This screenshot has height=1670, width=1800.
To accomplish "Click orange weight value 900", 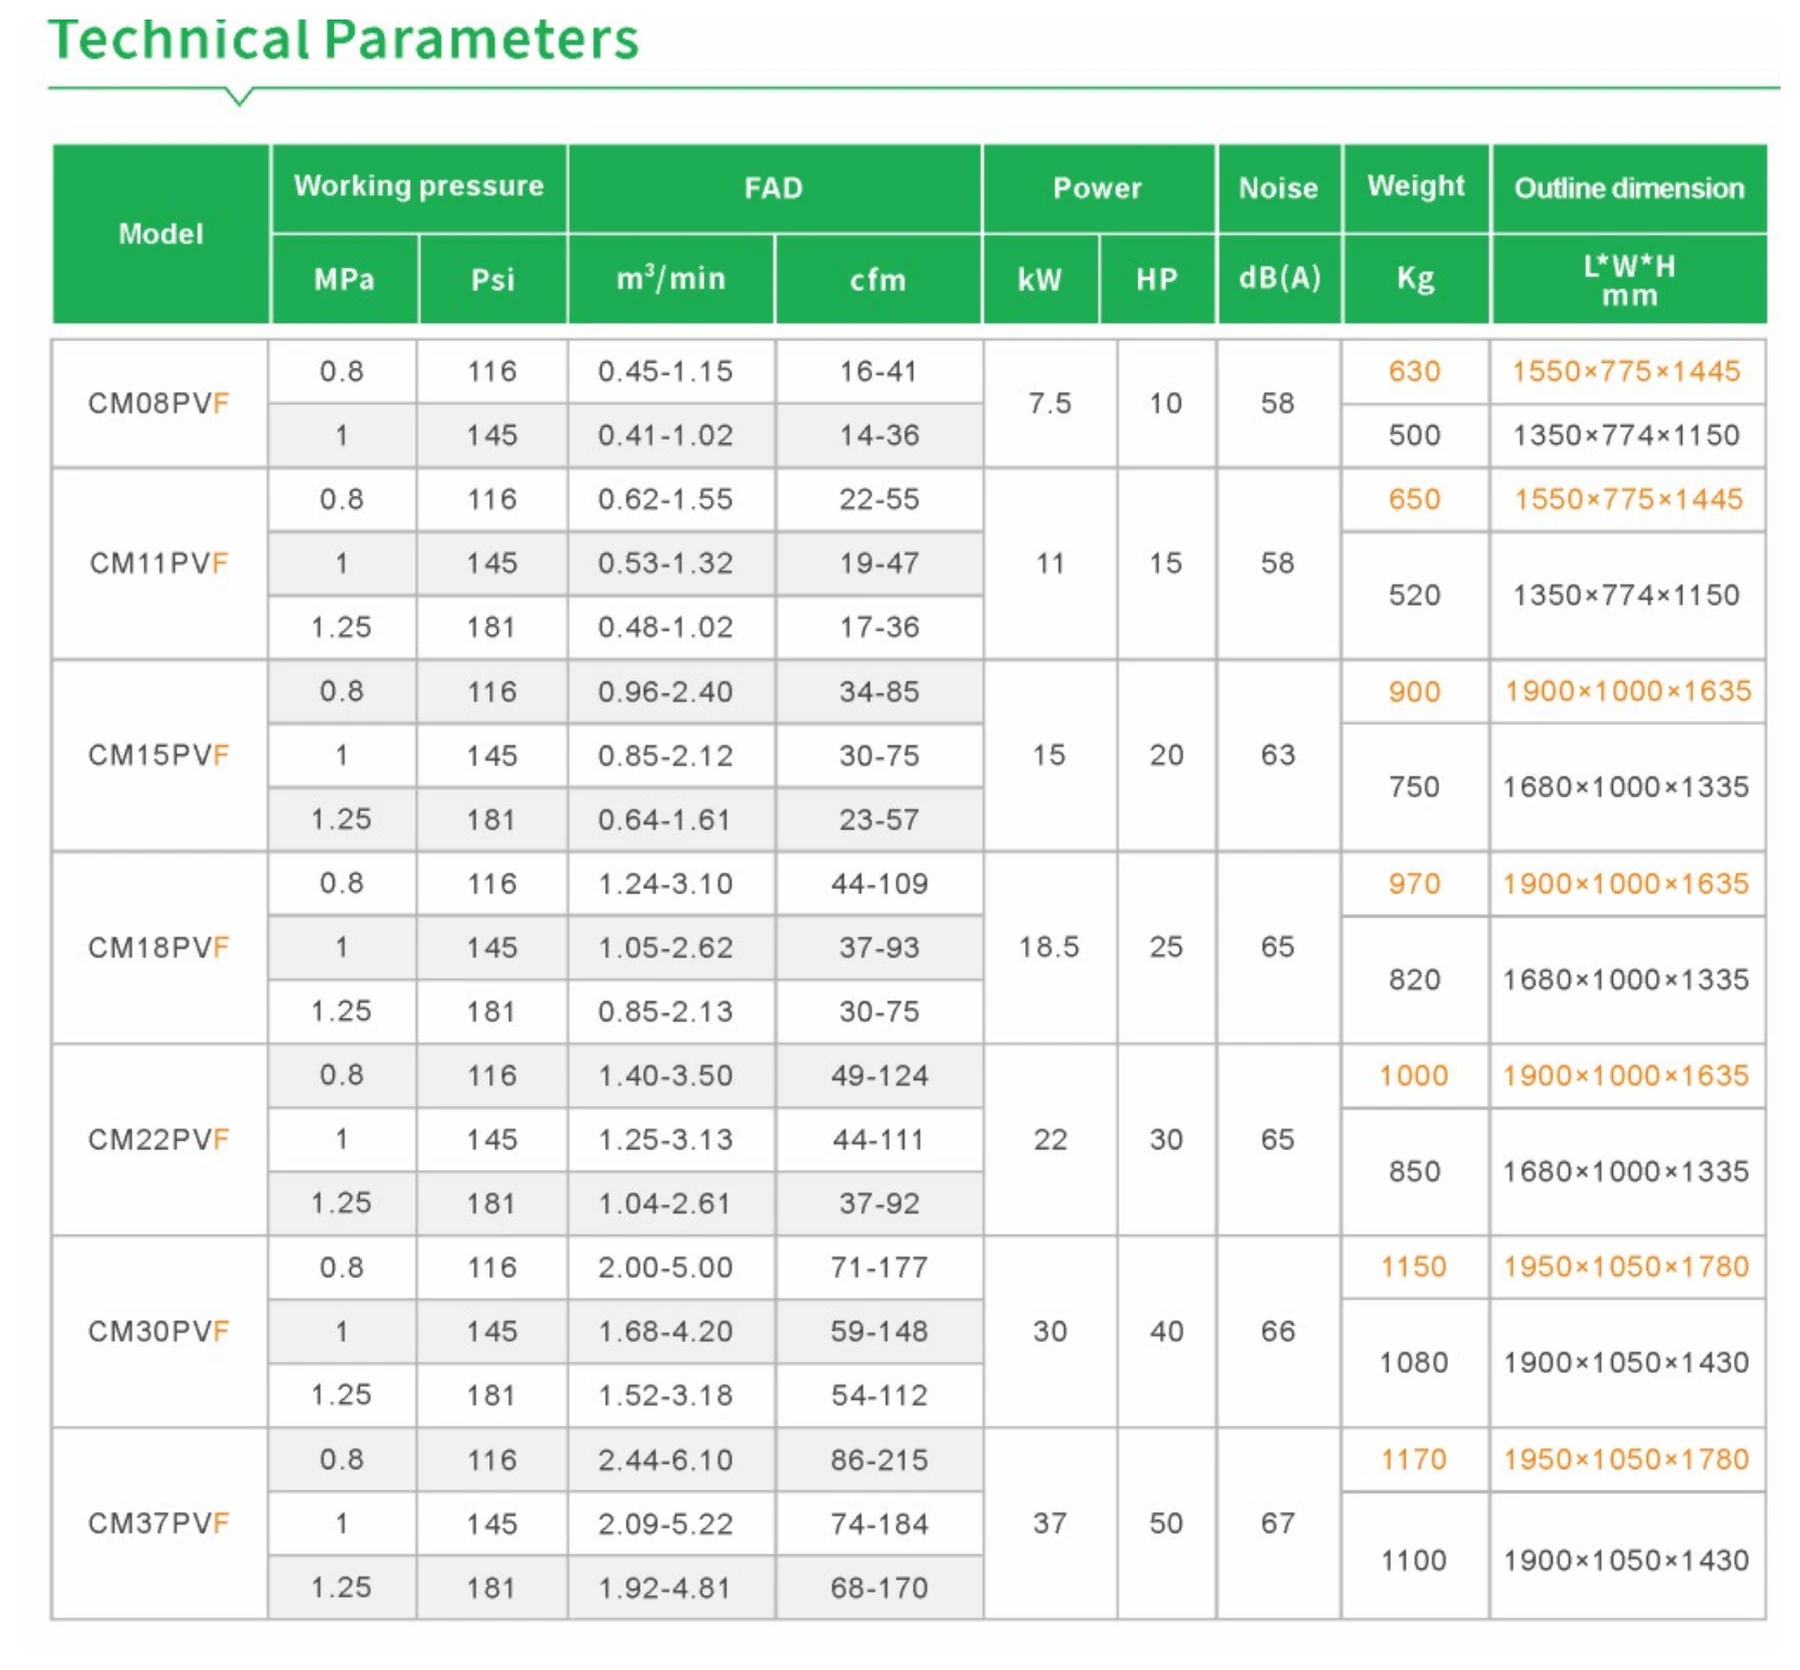I will pos(1414,692).
